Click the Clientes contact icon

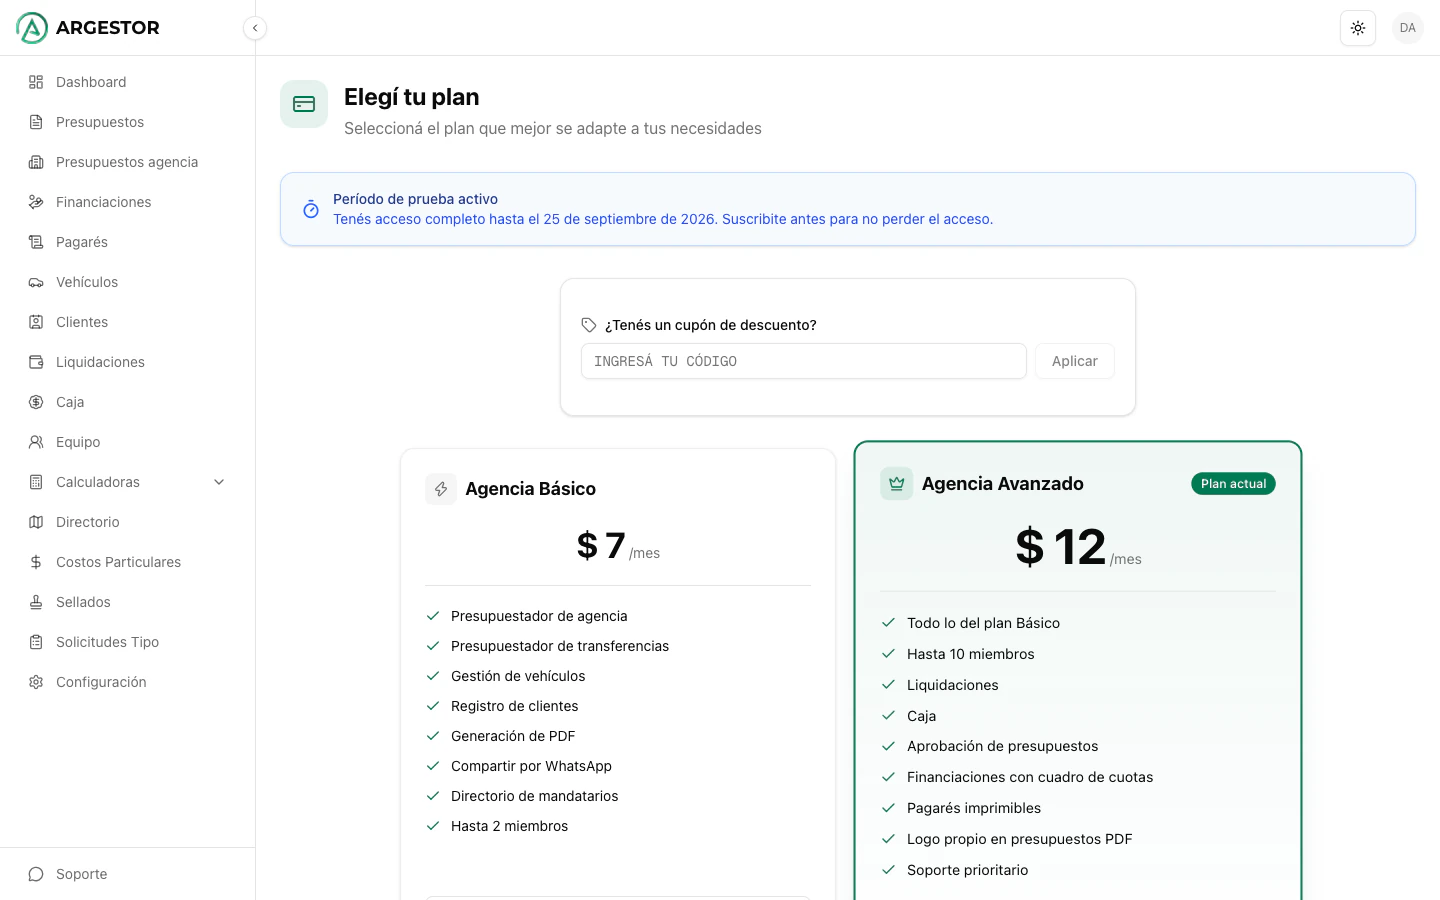36,322
